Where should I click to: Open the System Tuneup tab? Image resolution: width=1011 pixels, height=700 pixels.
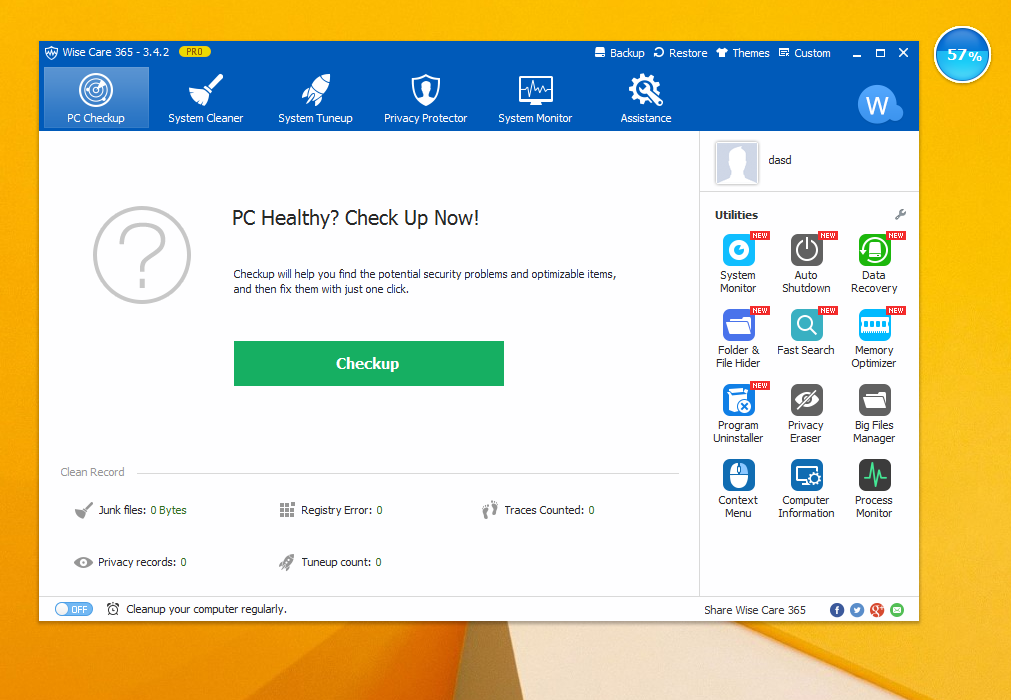click(x=315, y=98)
